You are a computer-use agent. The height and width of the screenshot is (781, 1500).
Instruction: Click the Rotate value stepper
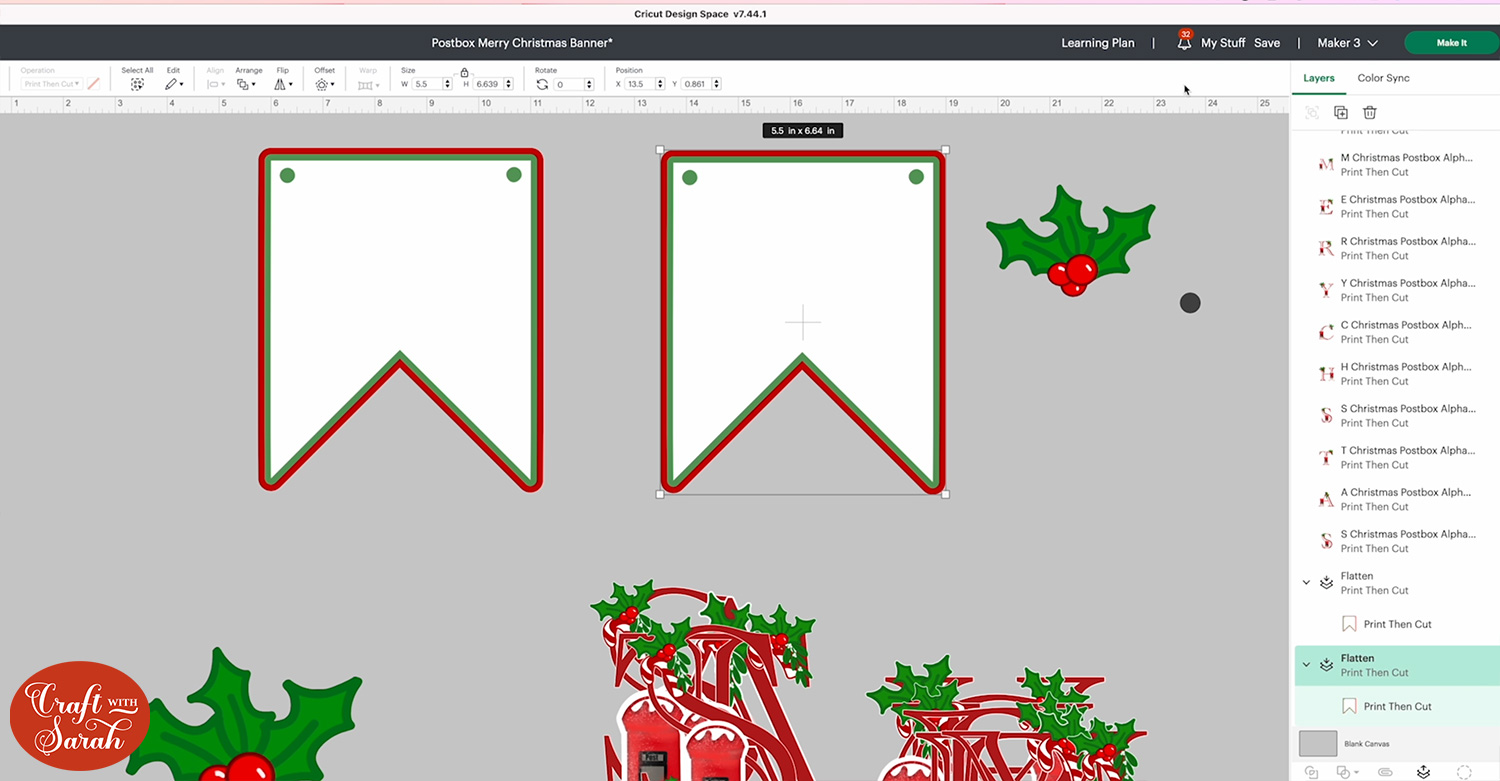coord(589,85)
